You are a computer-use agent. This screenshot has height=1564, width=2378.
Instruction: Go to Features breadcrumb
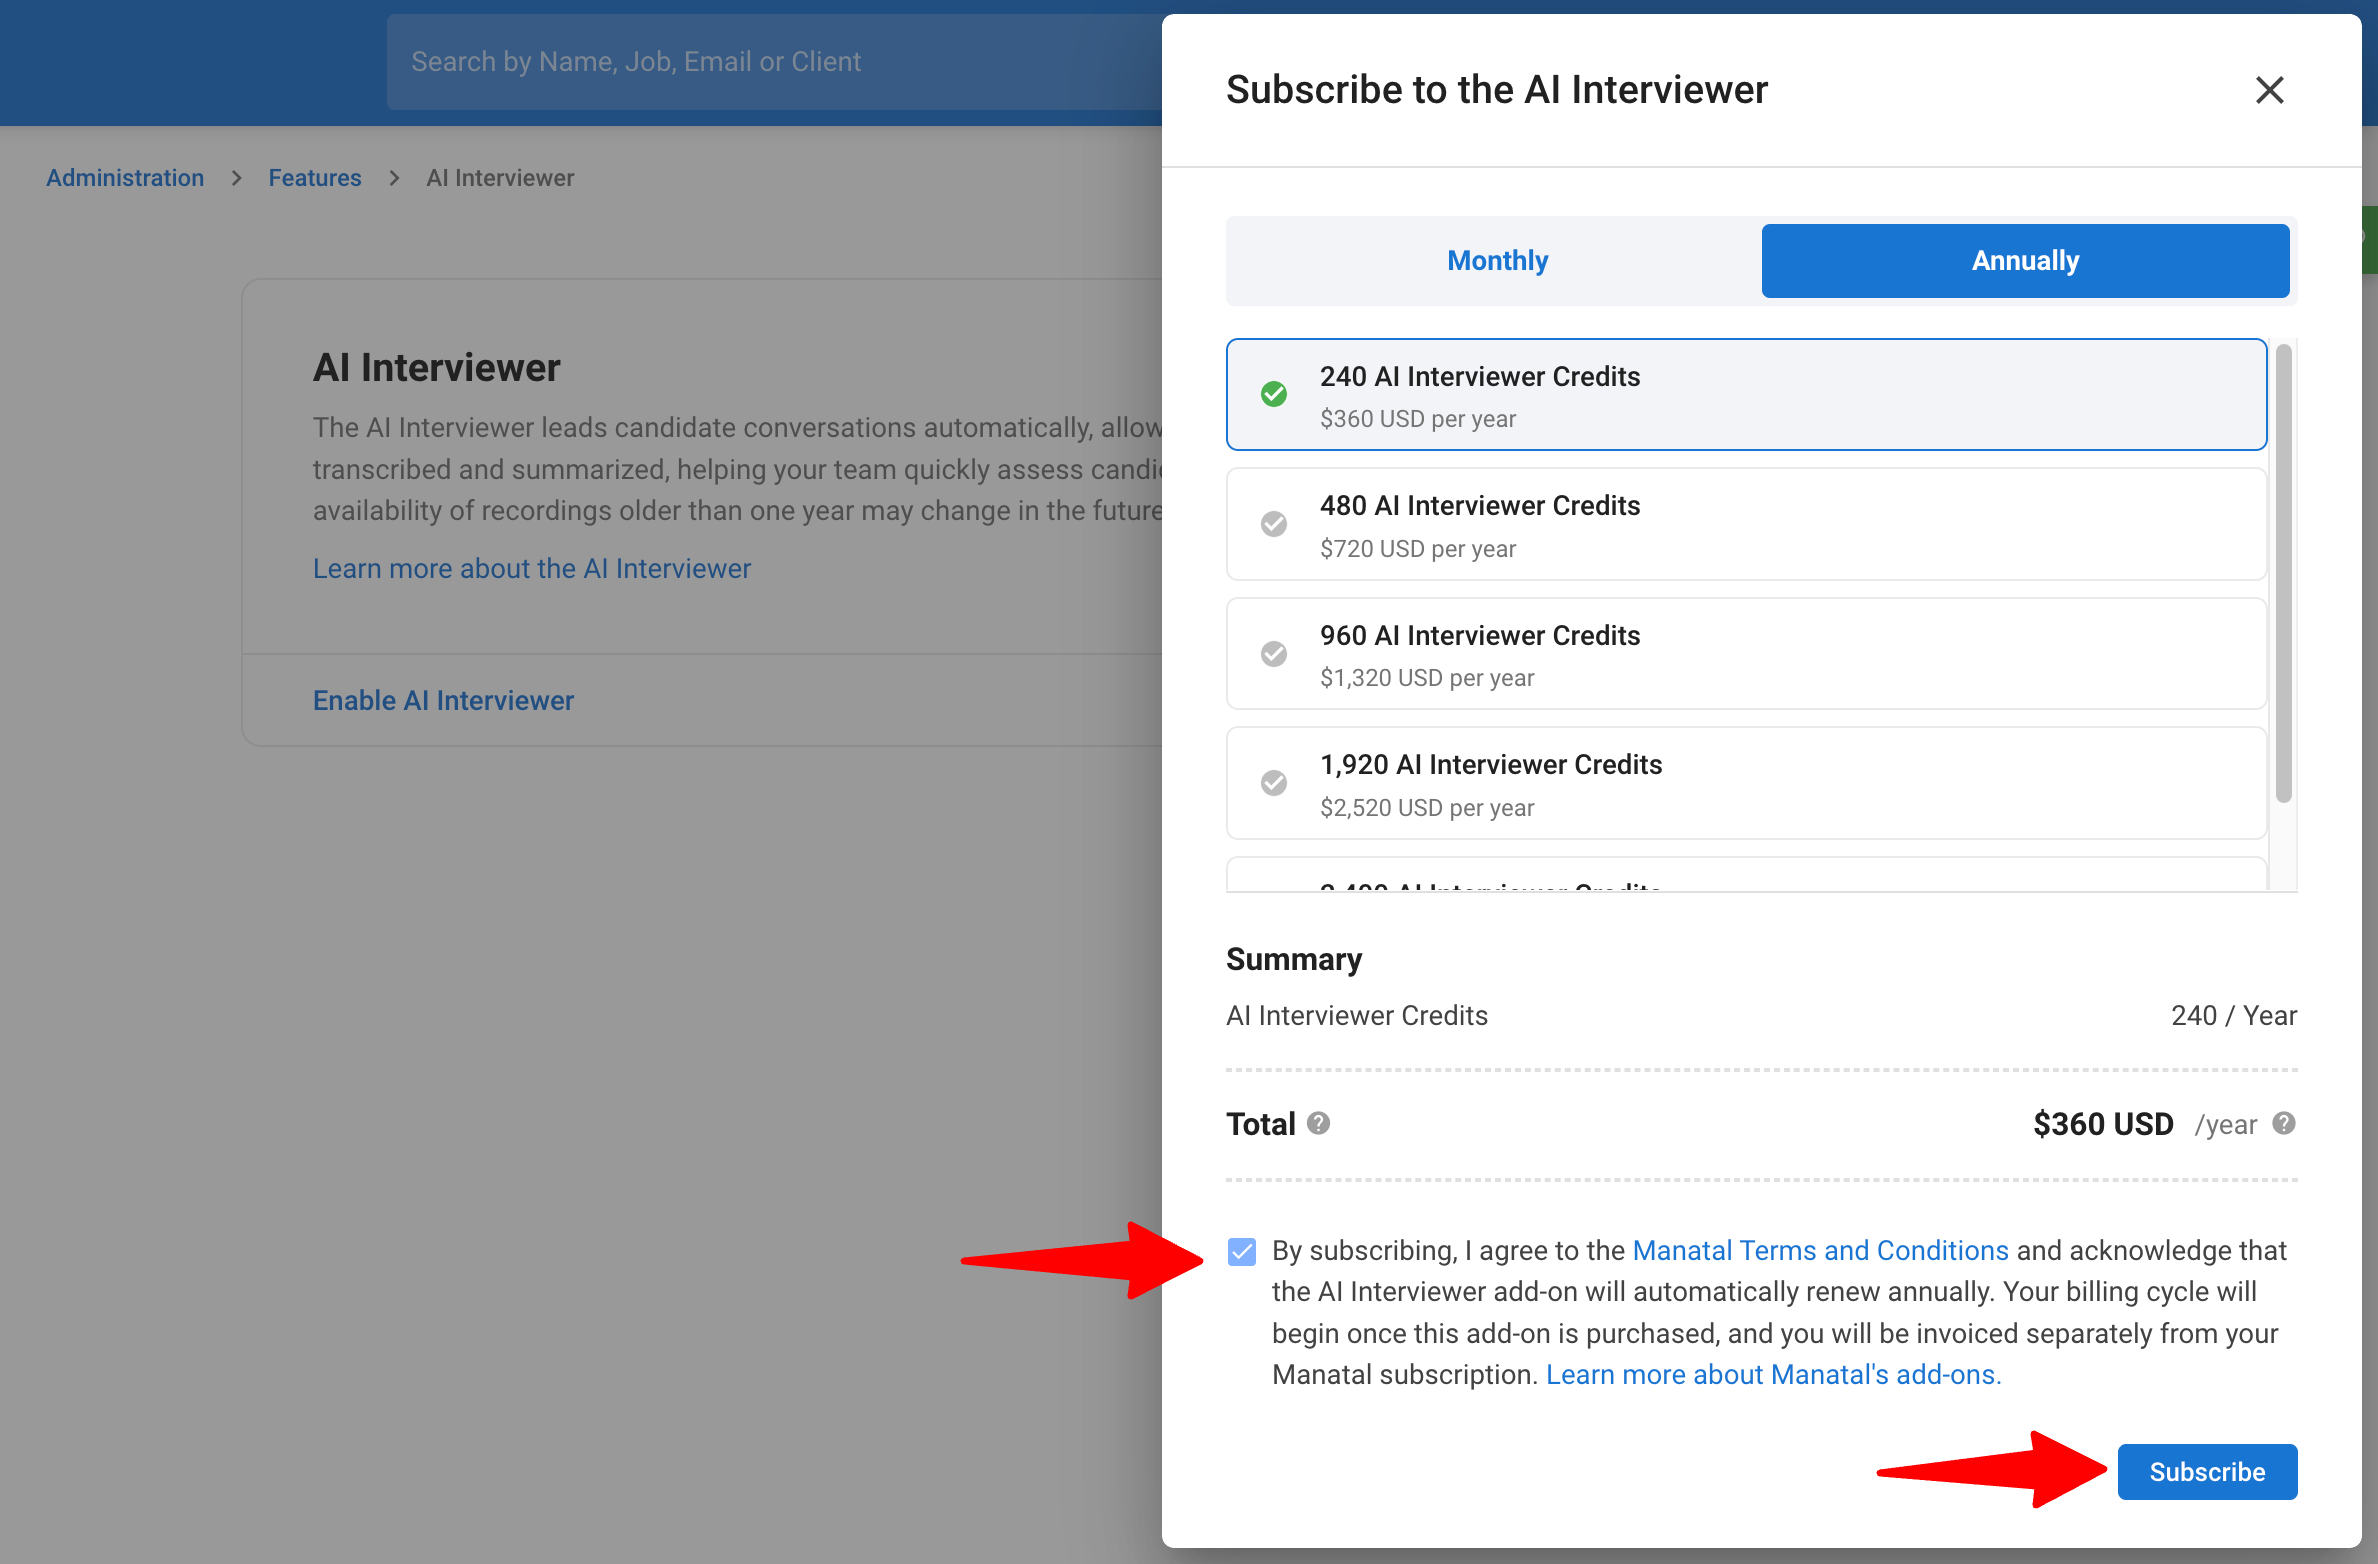click(x=315, y=178)
